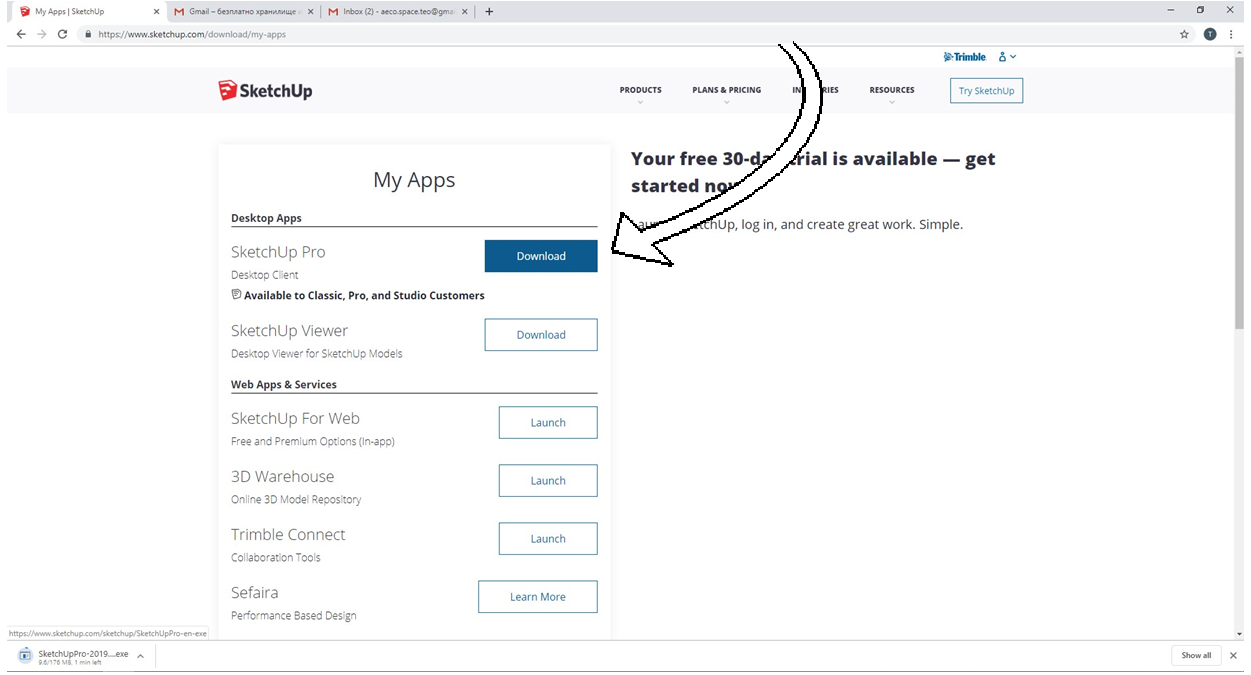
Task: Launch SketchUp For Web
Action: [x=548, y=423]
